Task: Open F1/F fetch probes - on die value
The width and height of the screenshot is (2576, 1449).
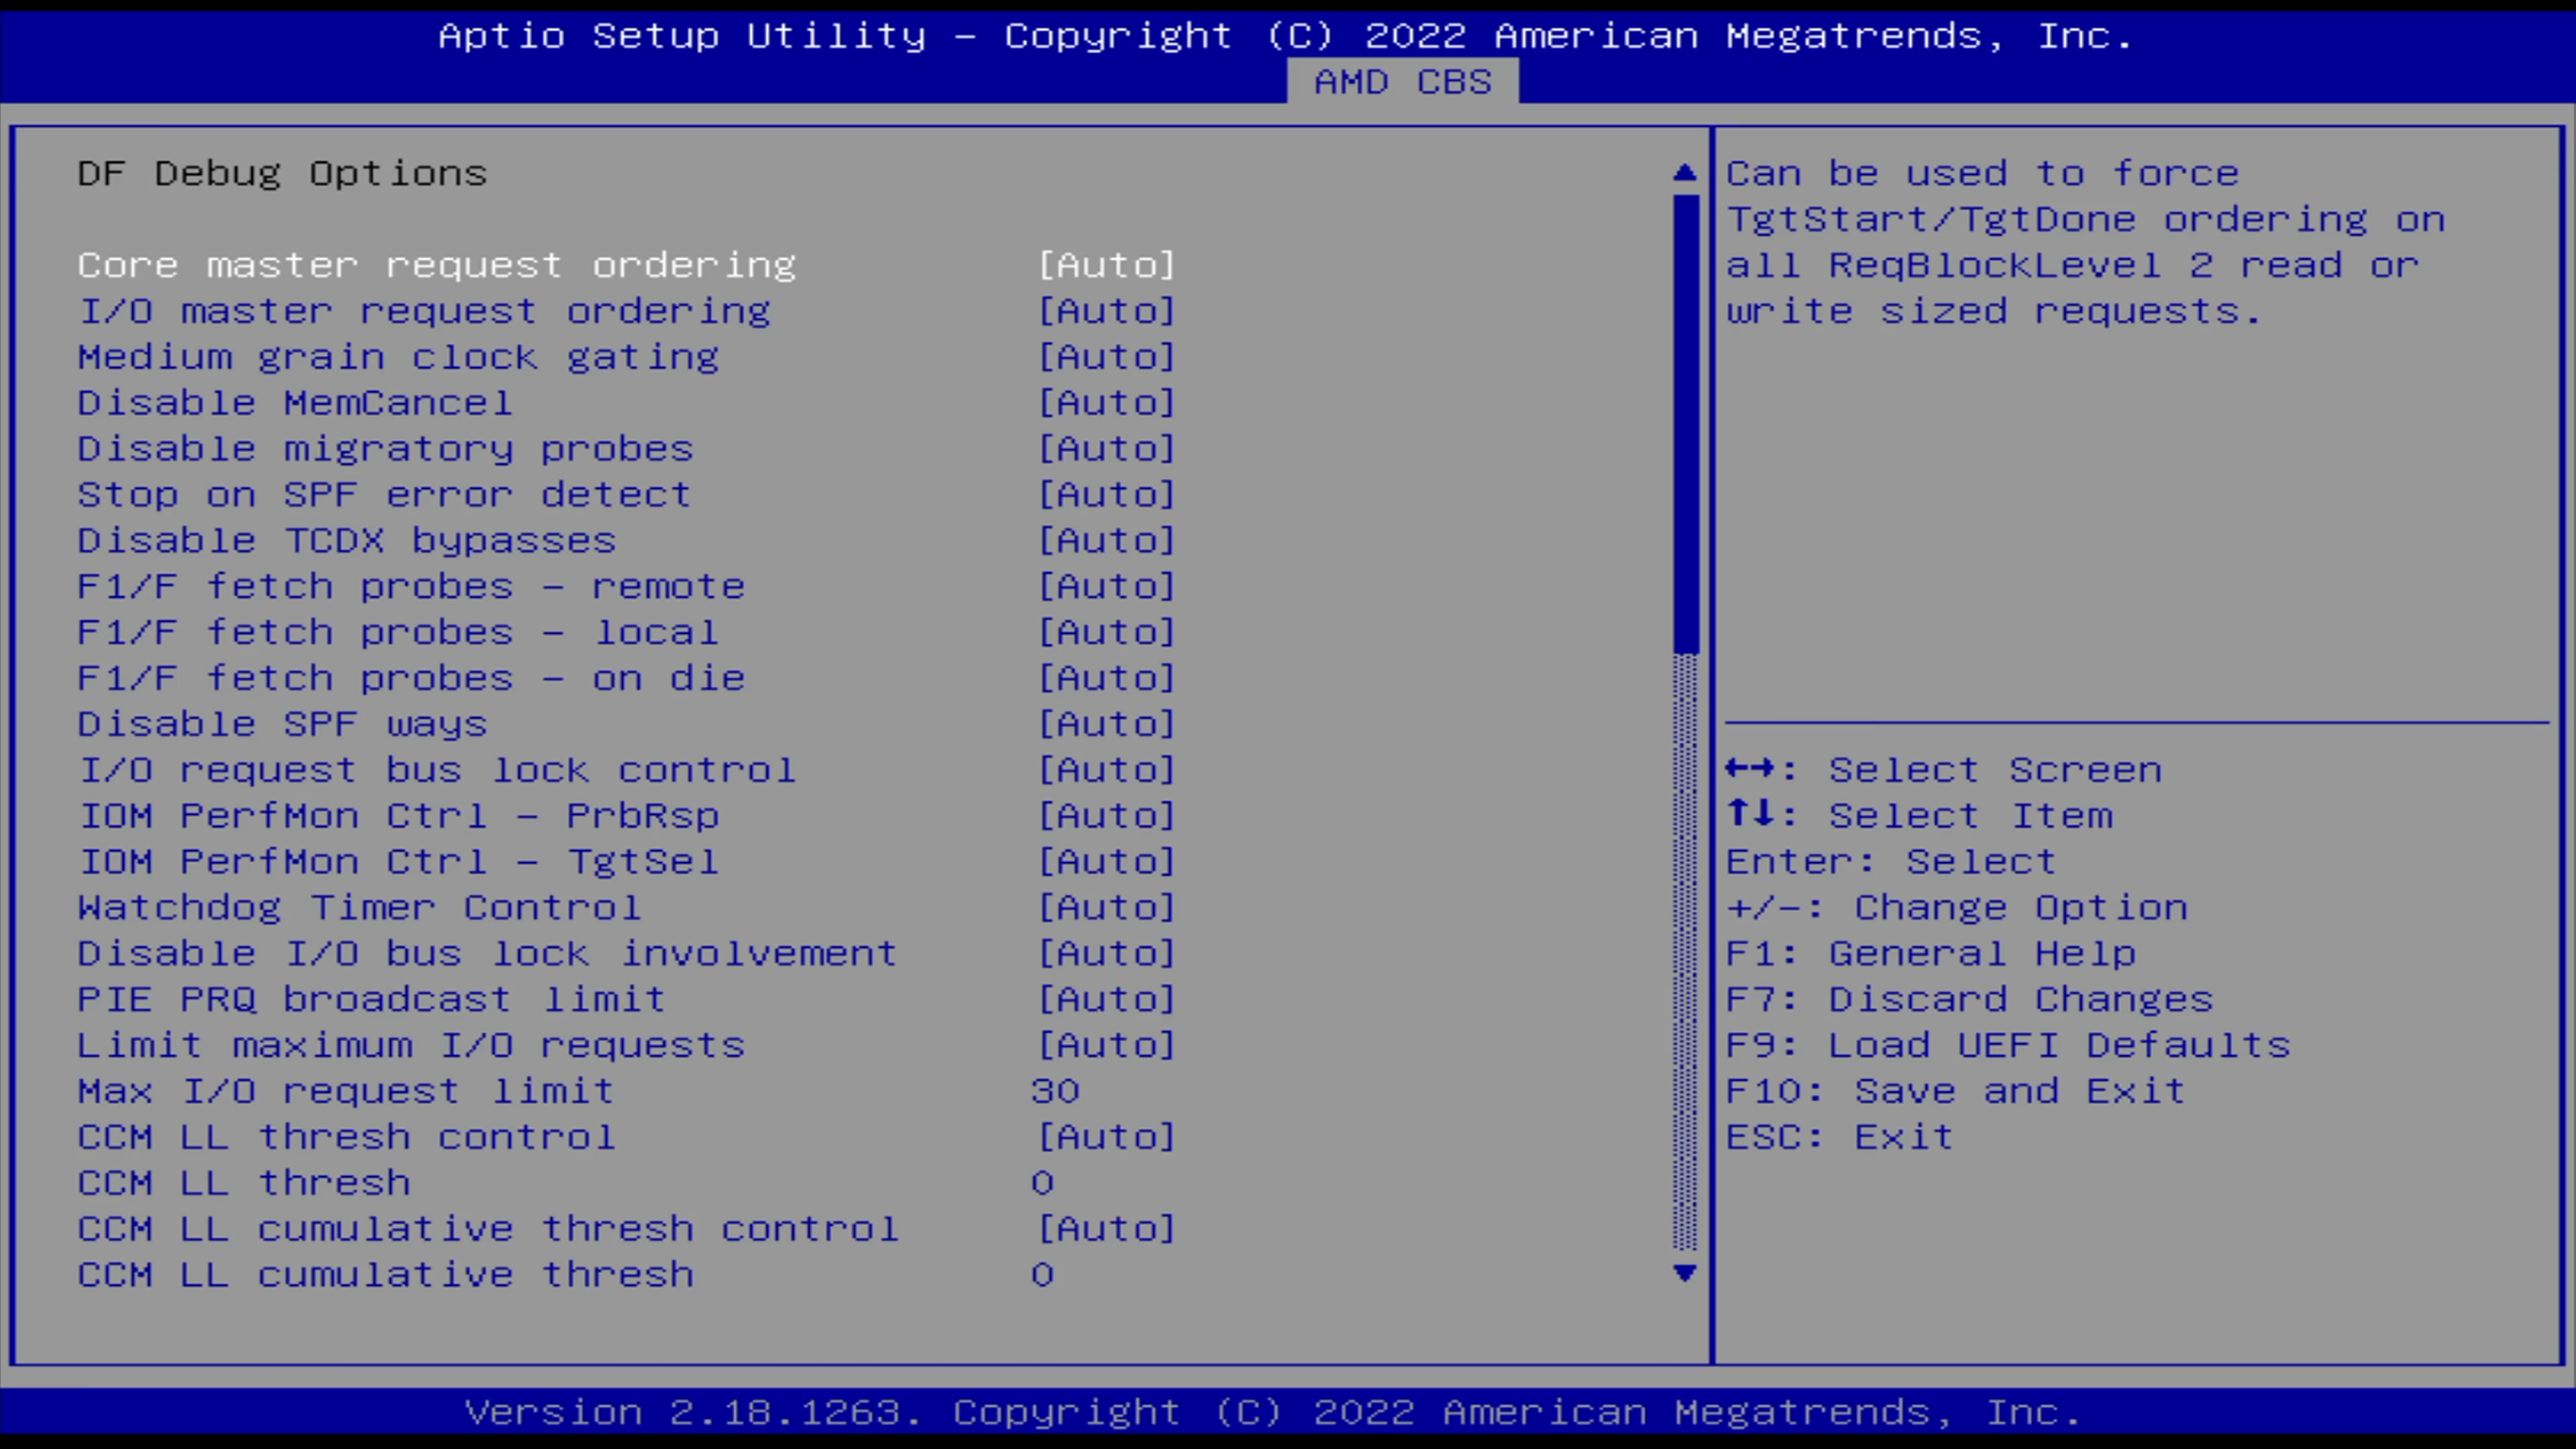Action: (x=1107, y=679)
